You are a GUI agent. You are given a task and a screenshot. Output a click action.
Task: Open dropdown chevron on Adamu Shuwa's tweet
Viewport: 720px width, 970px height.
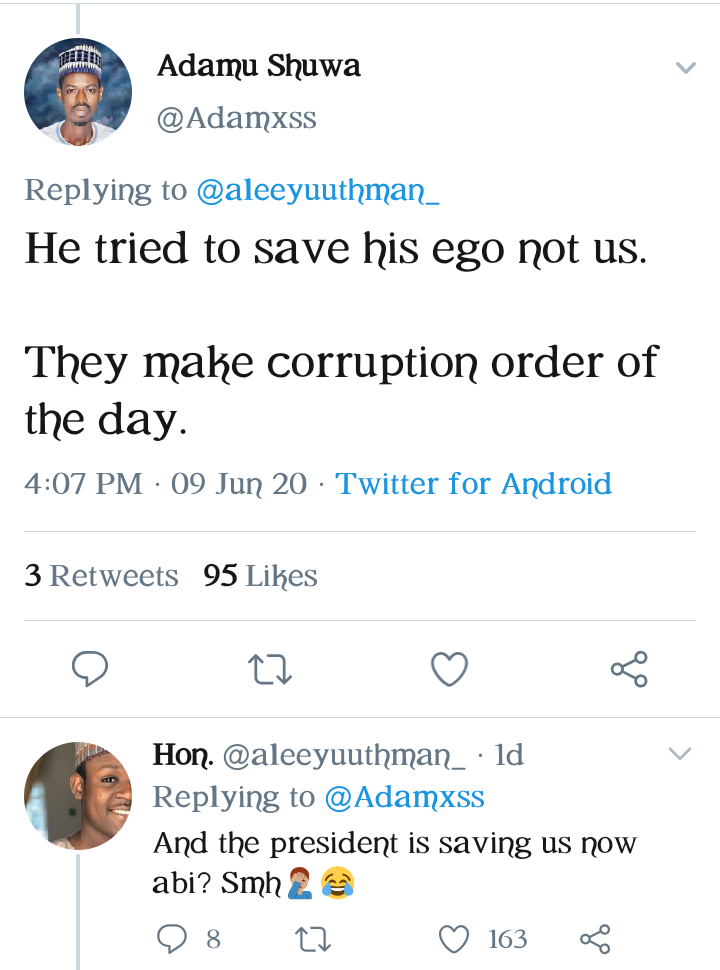[x=685, y=68]
